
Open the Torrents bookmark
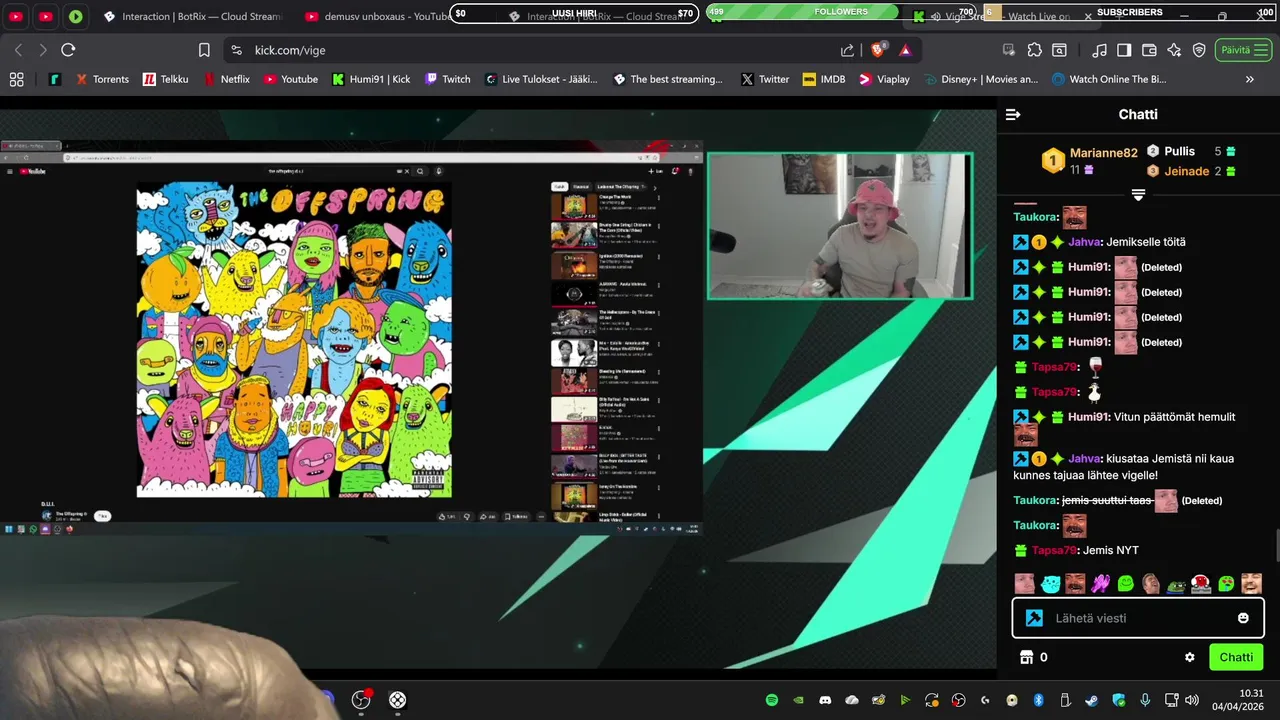click(102, 79)
